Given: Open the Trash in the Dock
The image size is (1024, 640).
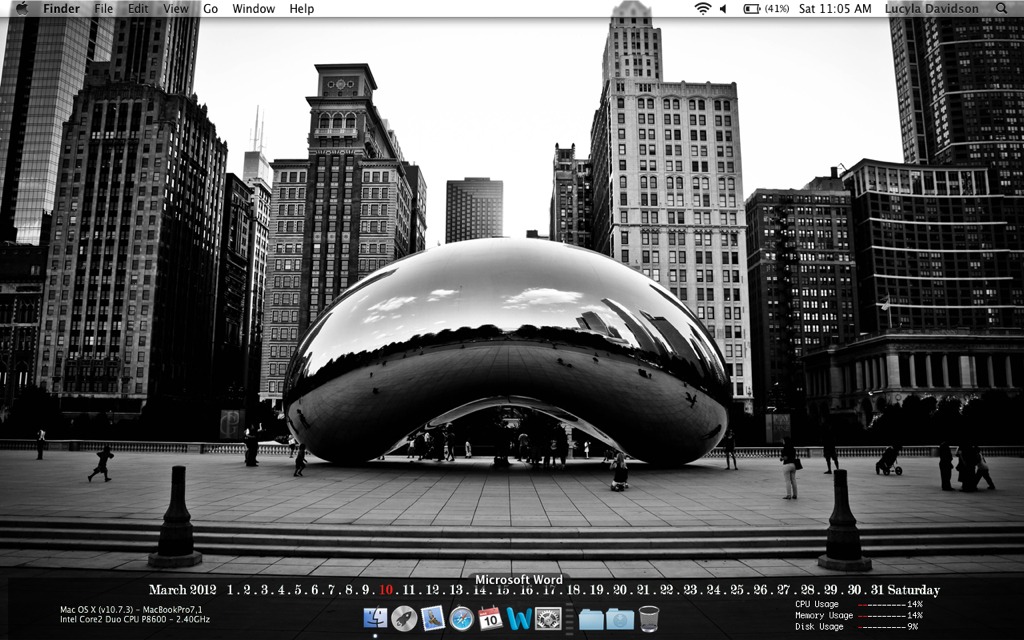Looking at the screenshot, I should pos(648,618).
